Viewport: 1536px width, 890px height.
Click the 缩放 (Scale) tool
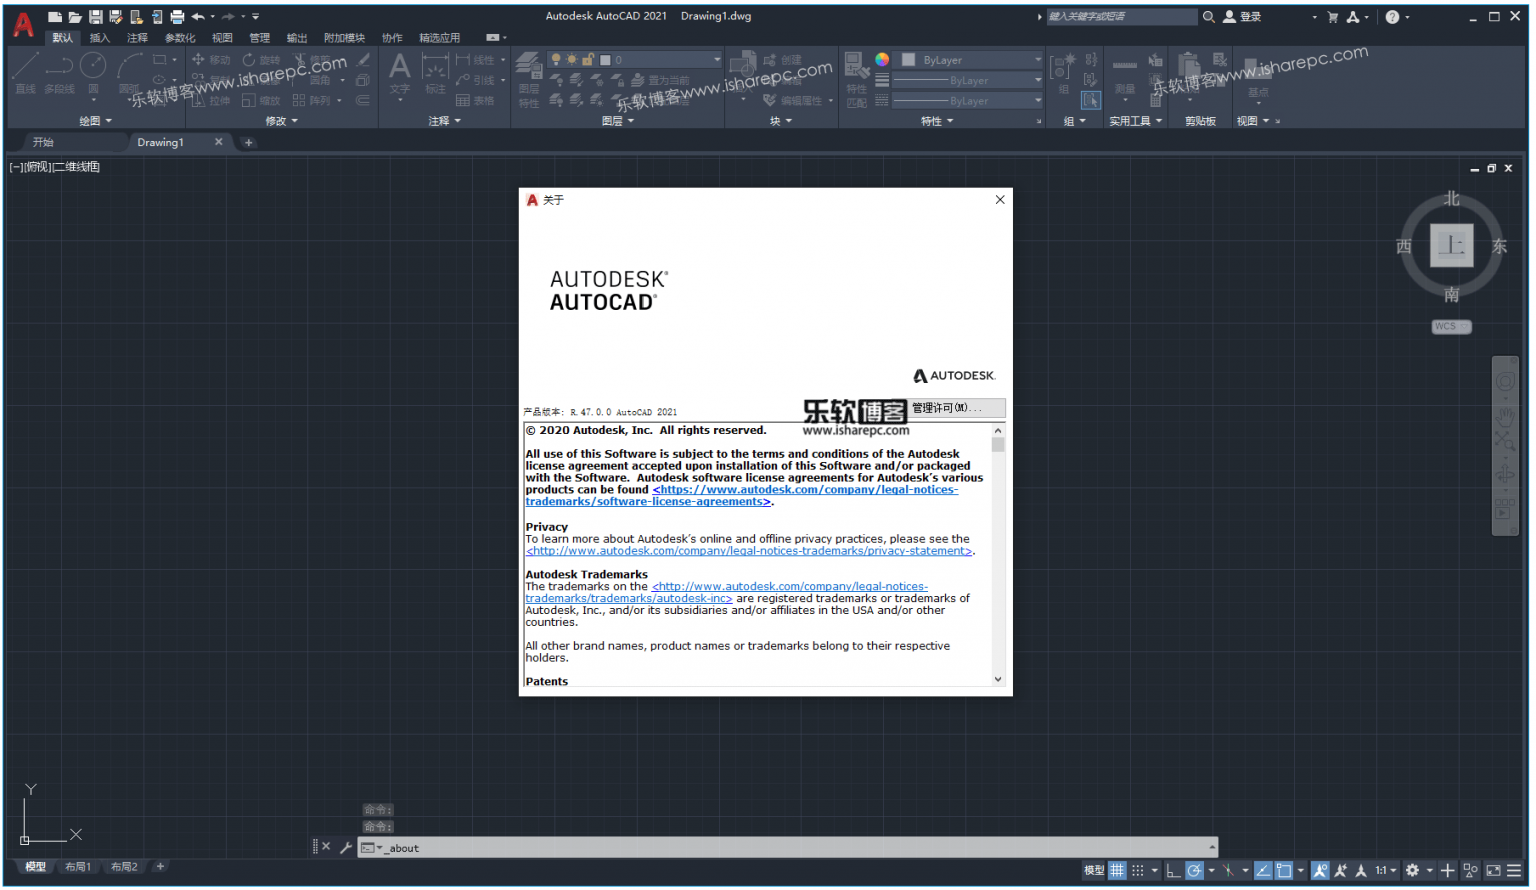pos(262,101)
